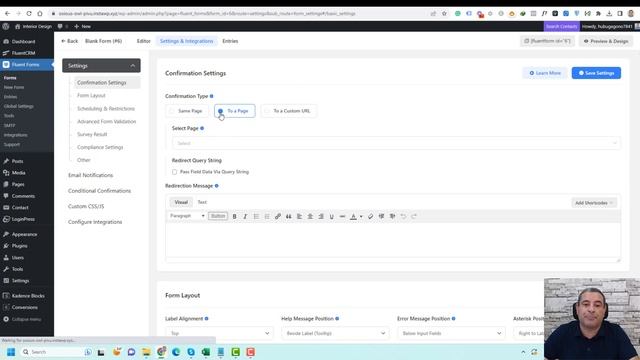640x360 pixels.
Task: Click the text color icon
Action: coord(353,216)
